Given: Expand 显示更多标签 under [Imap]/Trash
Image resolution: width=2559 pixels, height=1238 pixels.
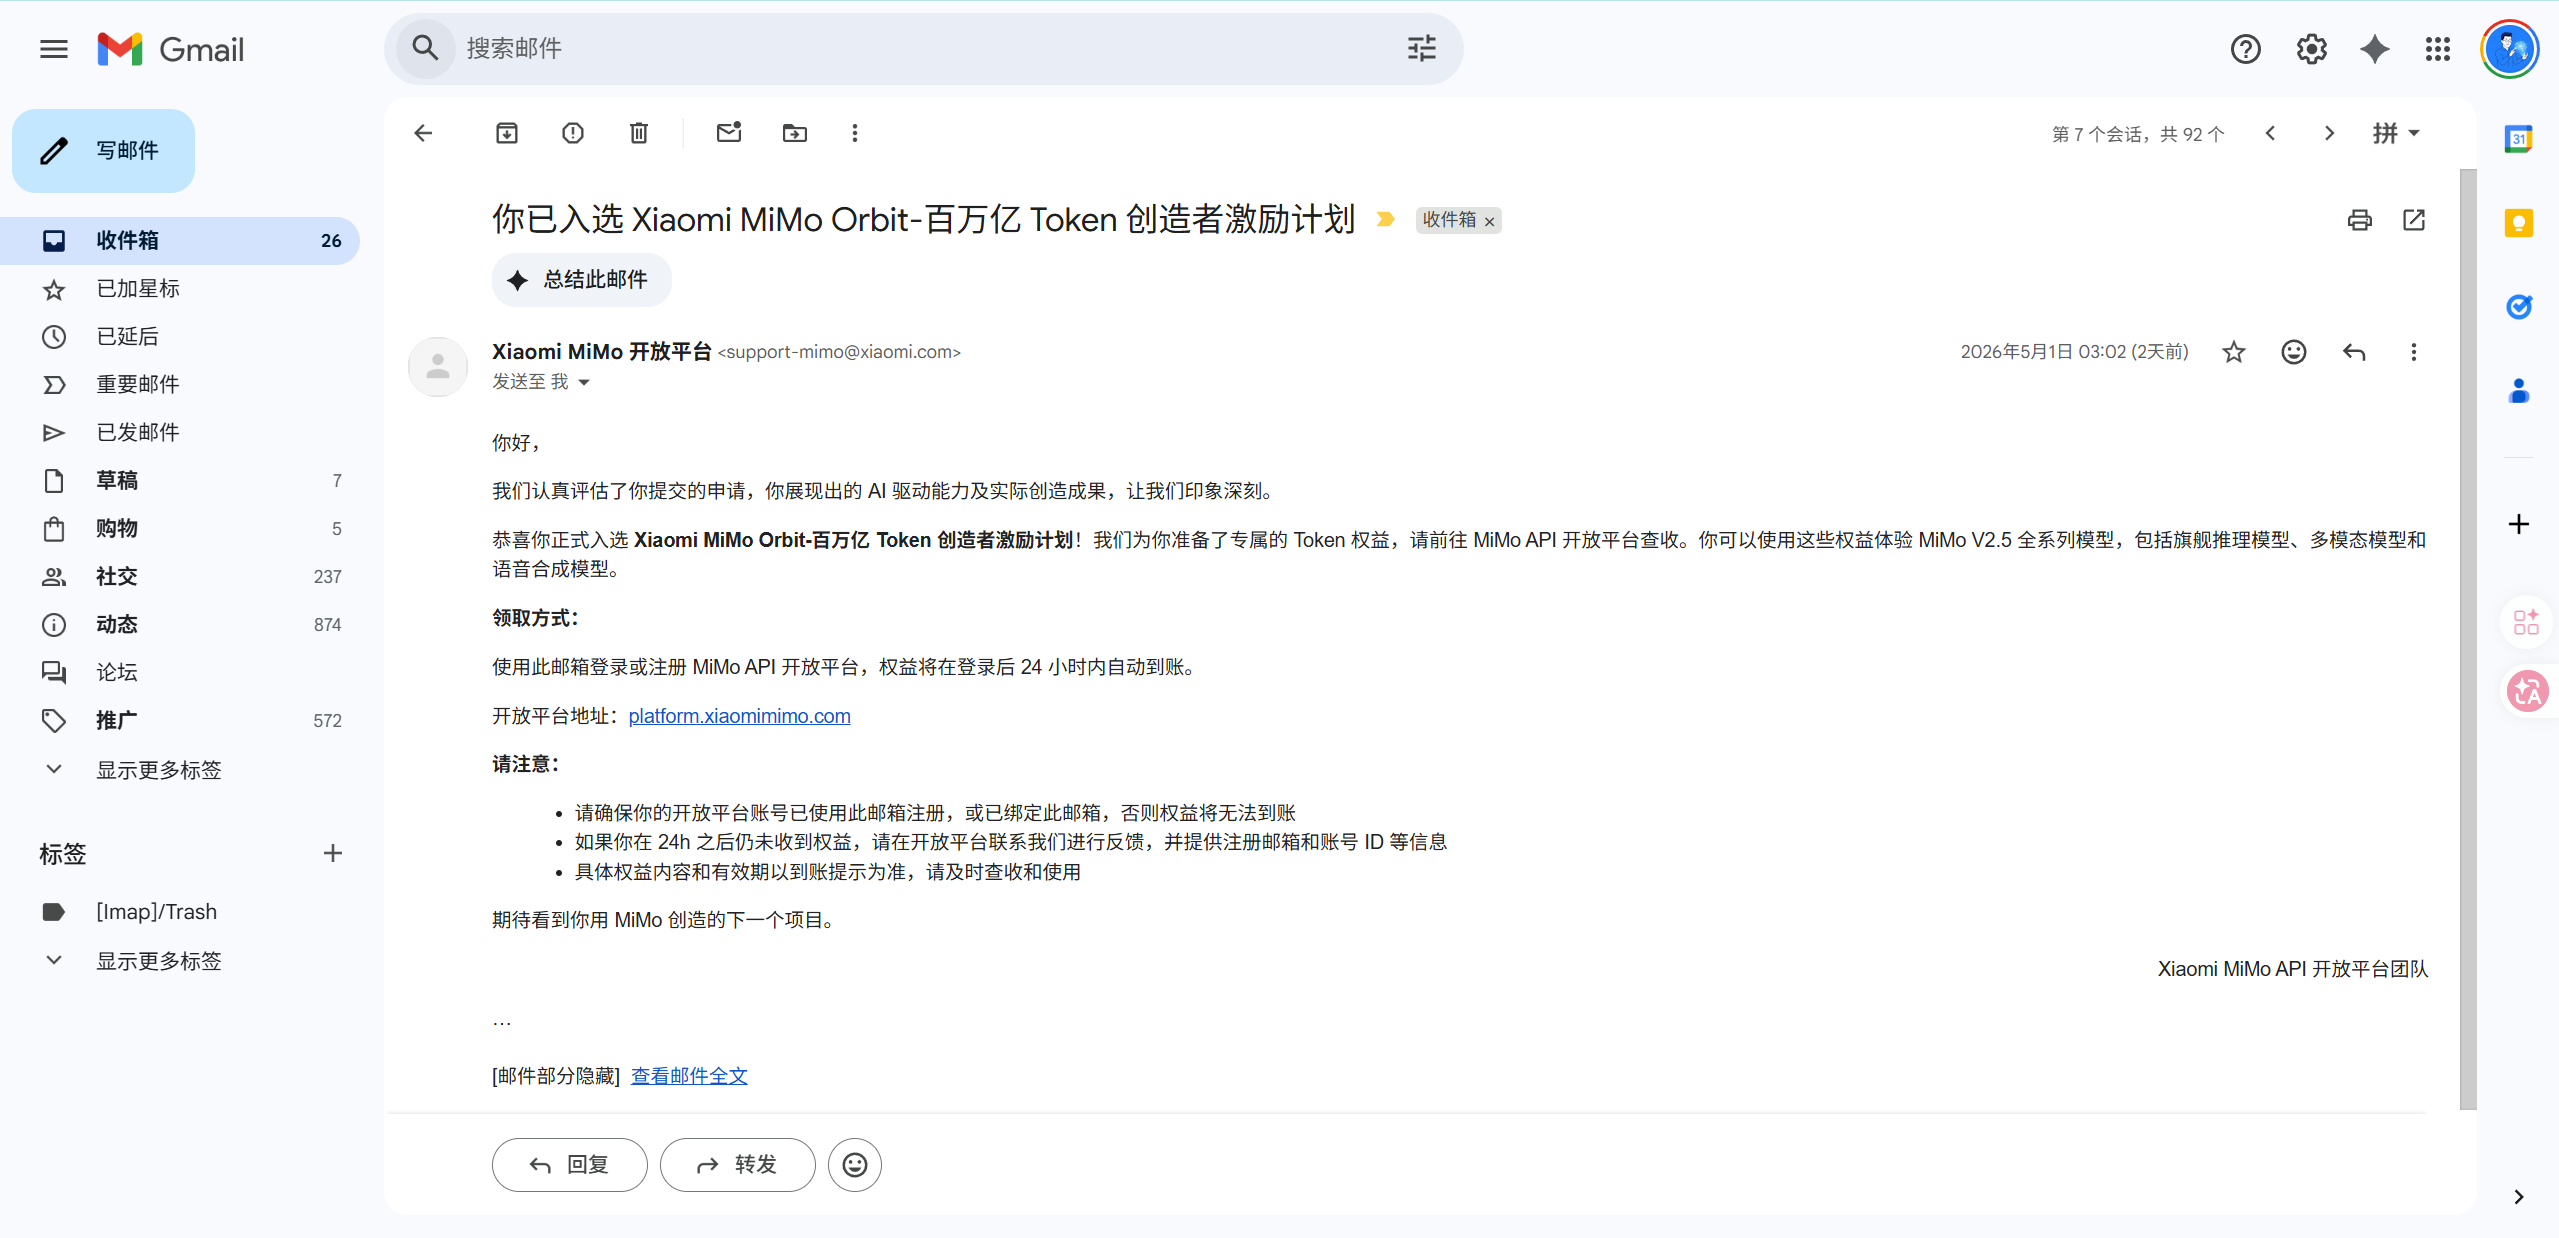Looking at the screenshot, I should pos(158,961).
